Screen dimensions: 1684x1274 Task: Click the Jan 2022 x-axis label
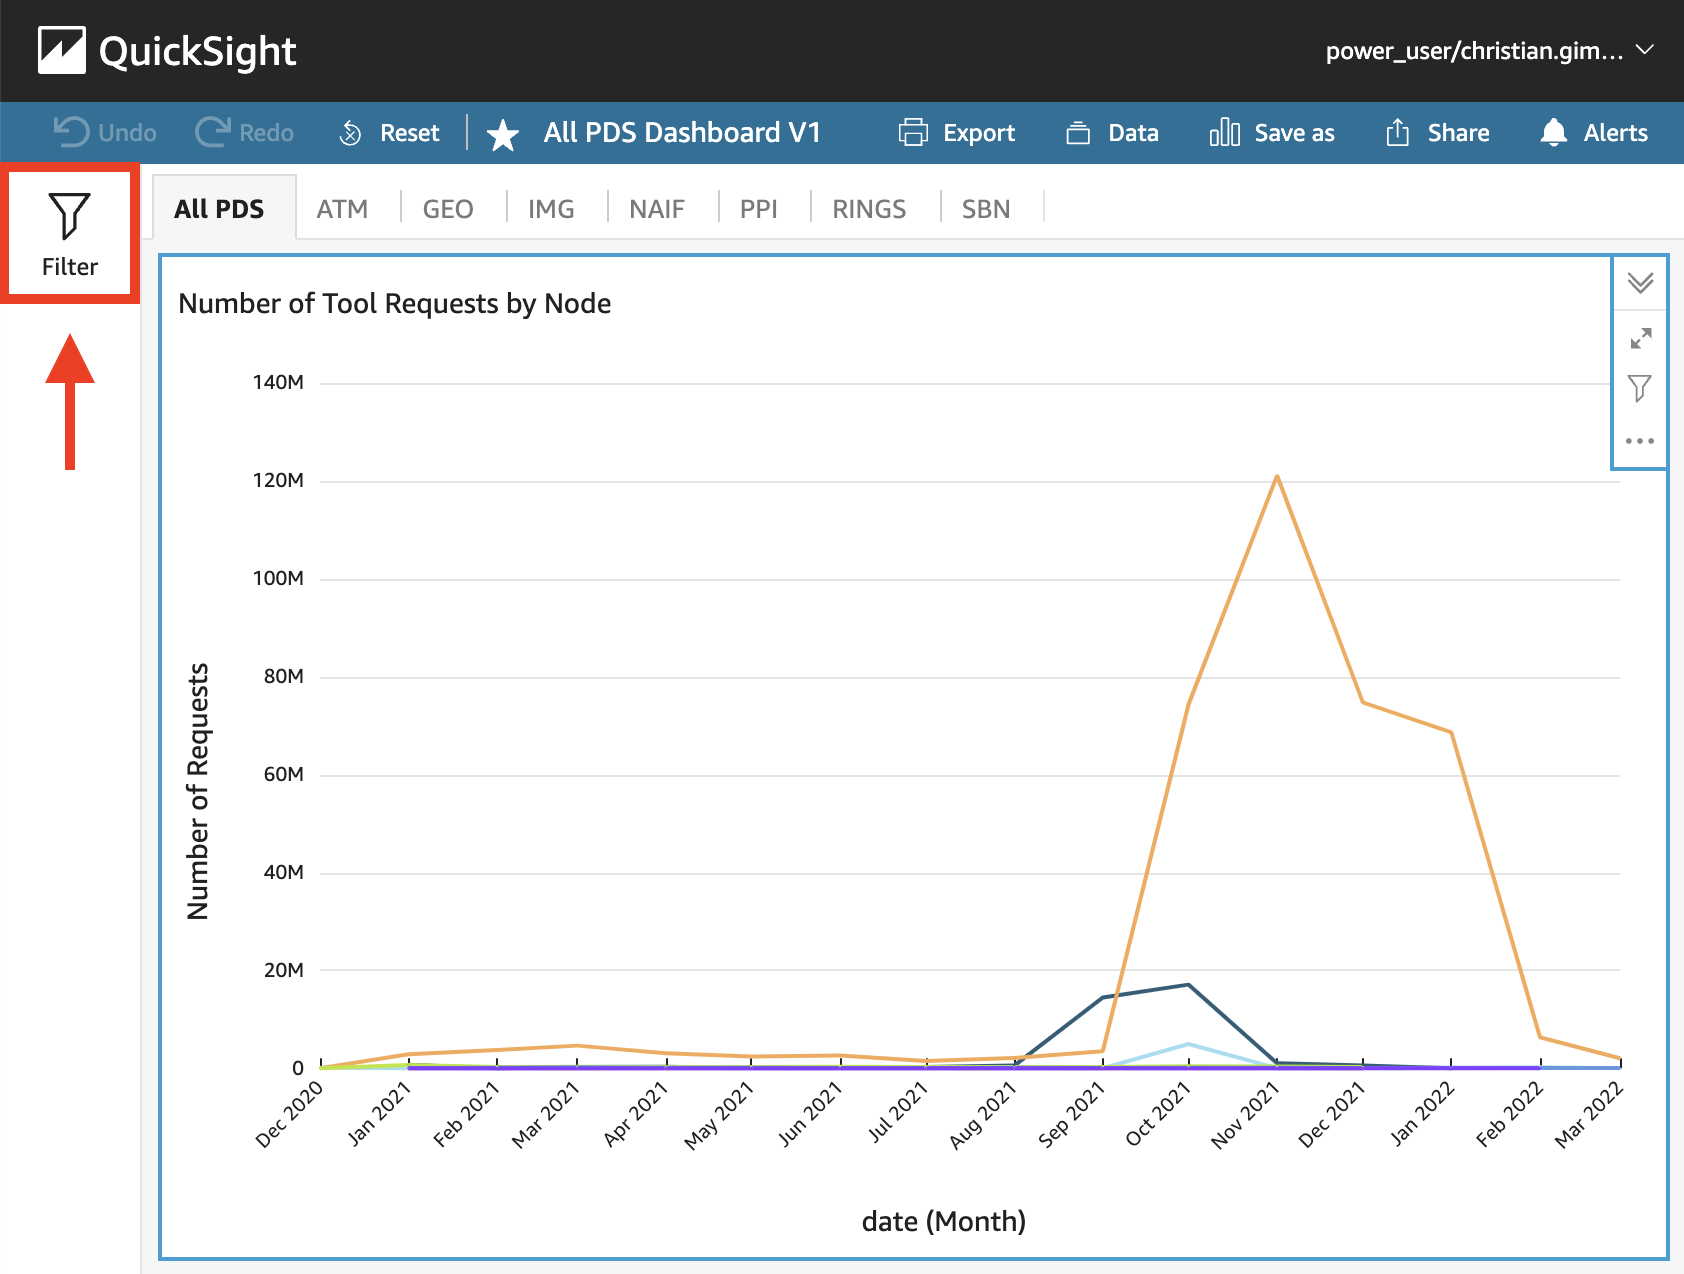pos(1422,1114)
